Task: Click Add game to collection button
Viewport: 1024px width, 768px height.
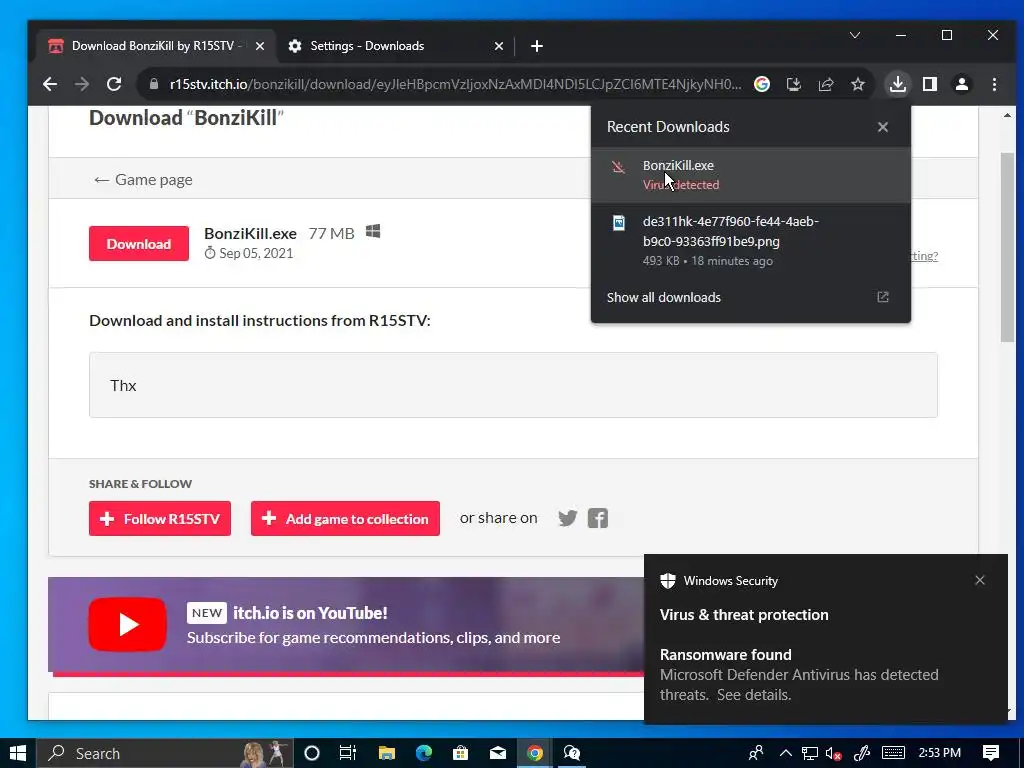Action: pos(345,519)
